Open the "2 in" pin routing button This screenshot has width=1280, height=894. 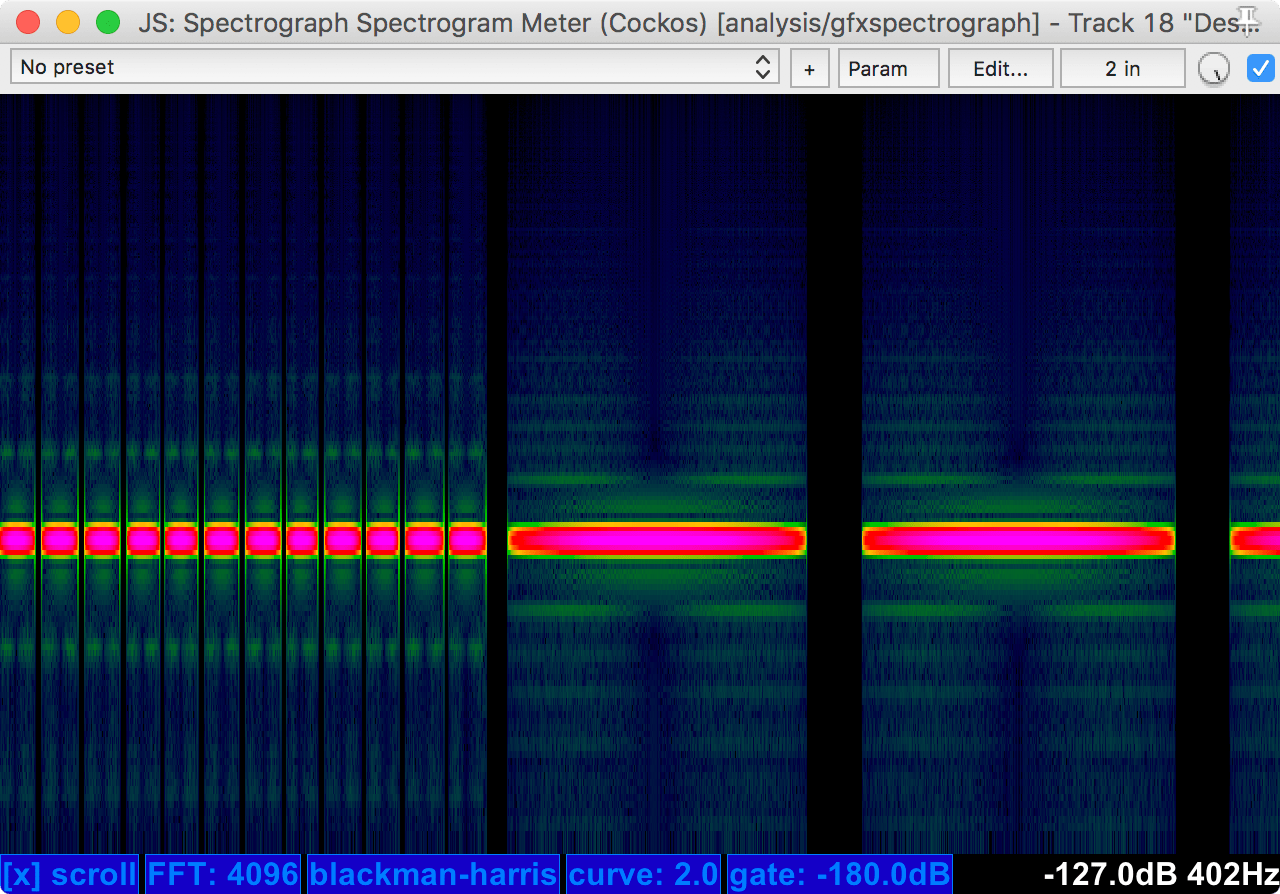(x=1122, y=69)
